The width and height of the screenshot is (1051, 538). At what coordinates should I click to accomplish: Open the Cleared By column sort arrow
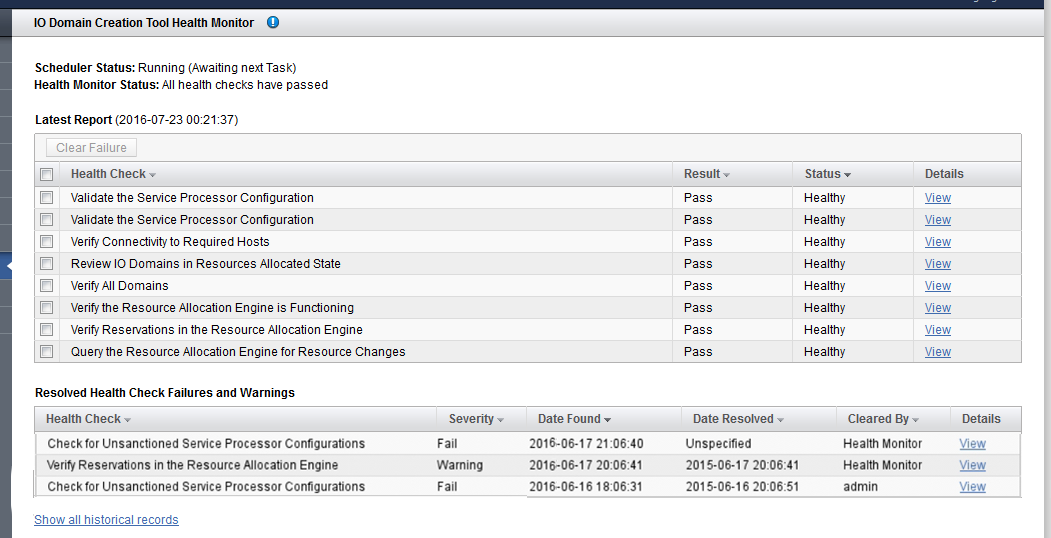[916, 420]
